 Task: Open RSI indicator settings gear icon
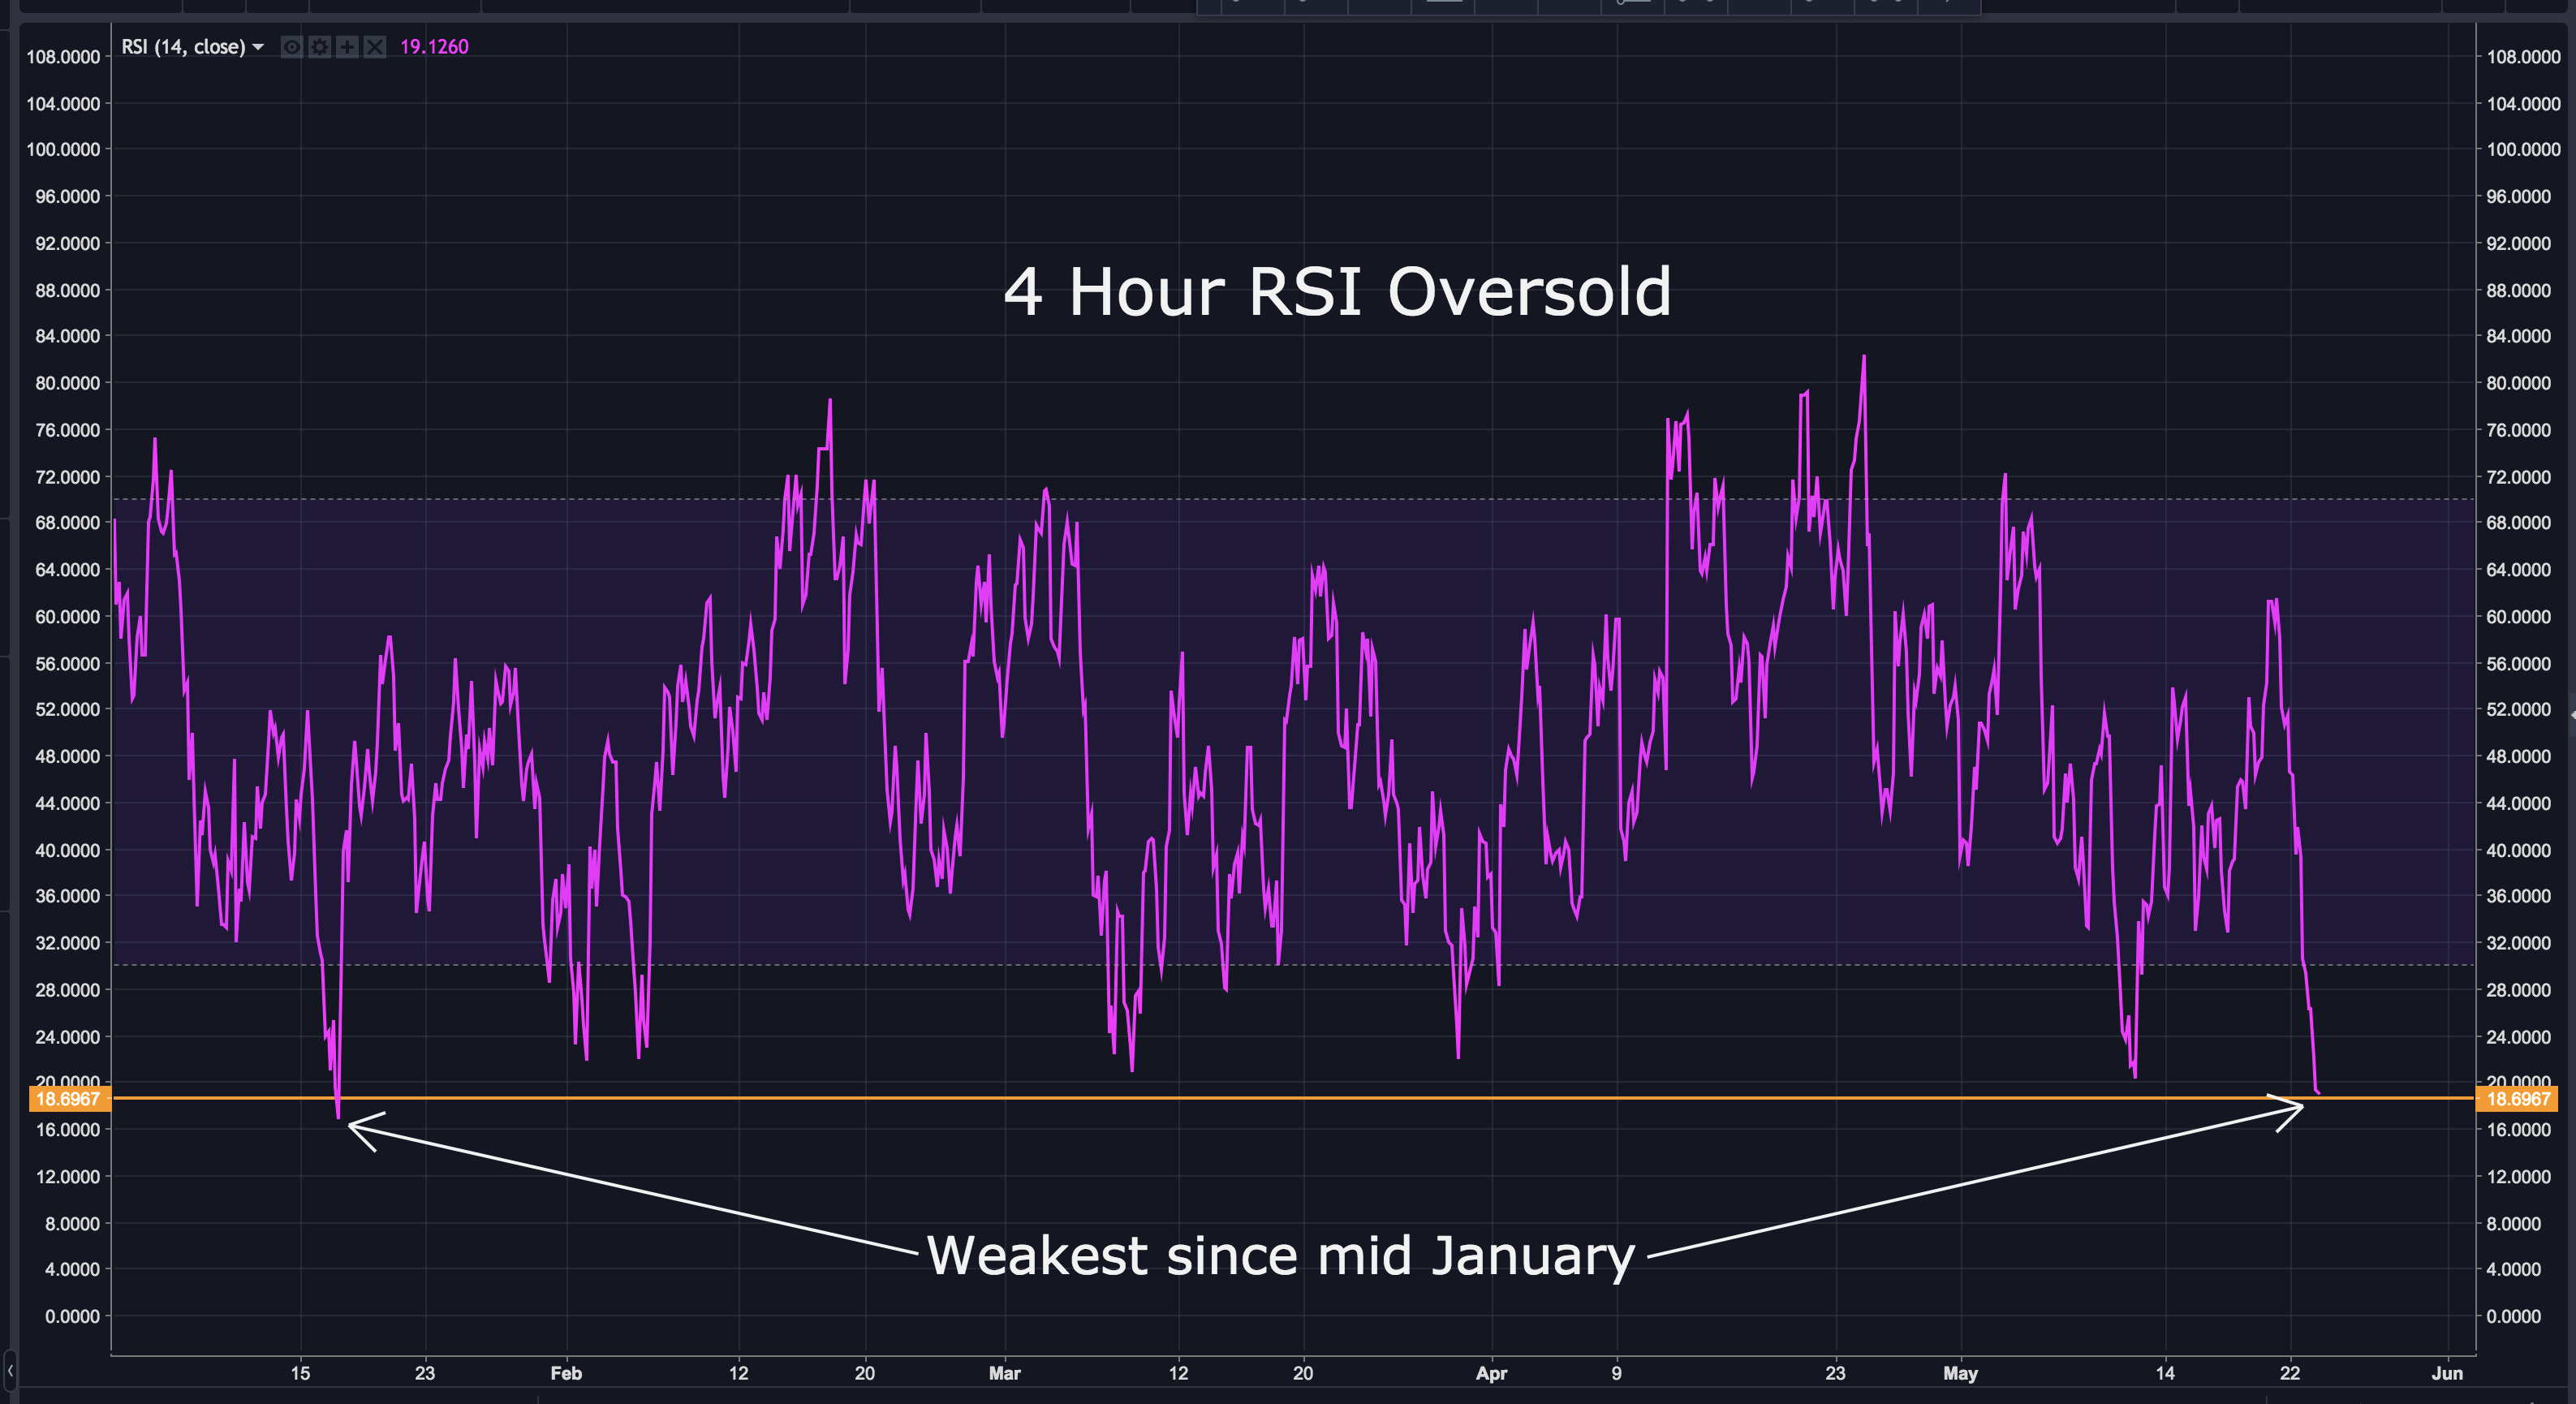coord(319,47)
